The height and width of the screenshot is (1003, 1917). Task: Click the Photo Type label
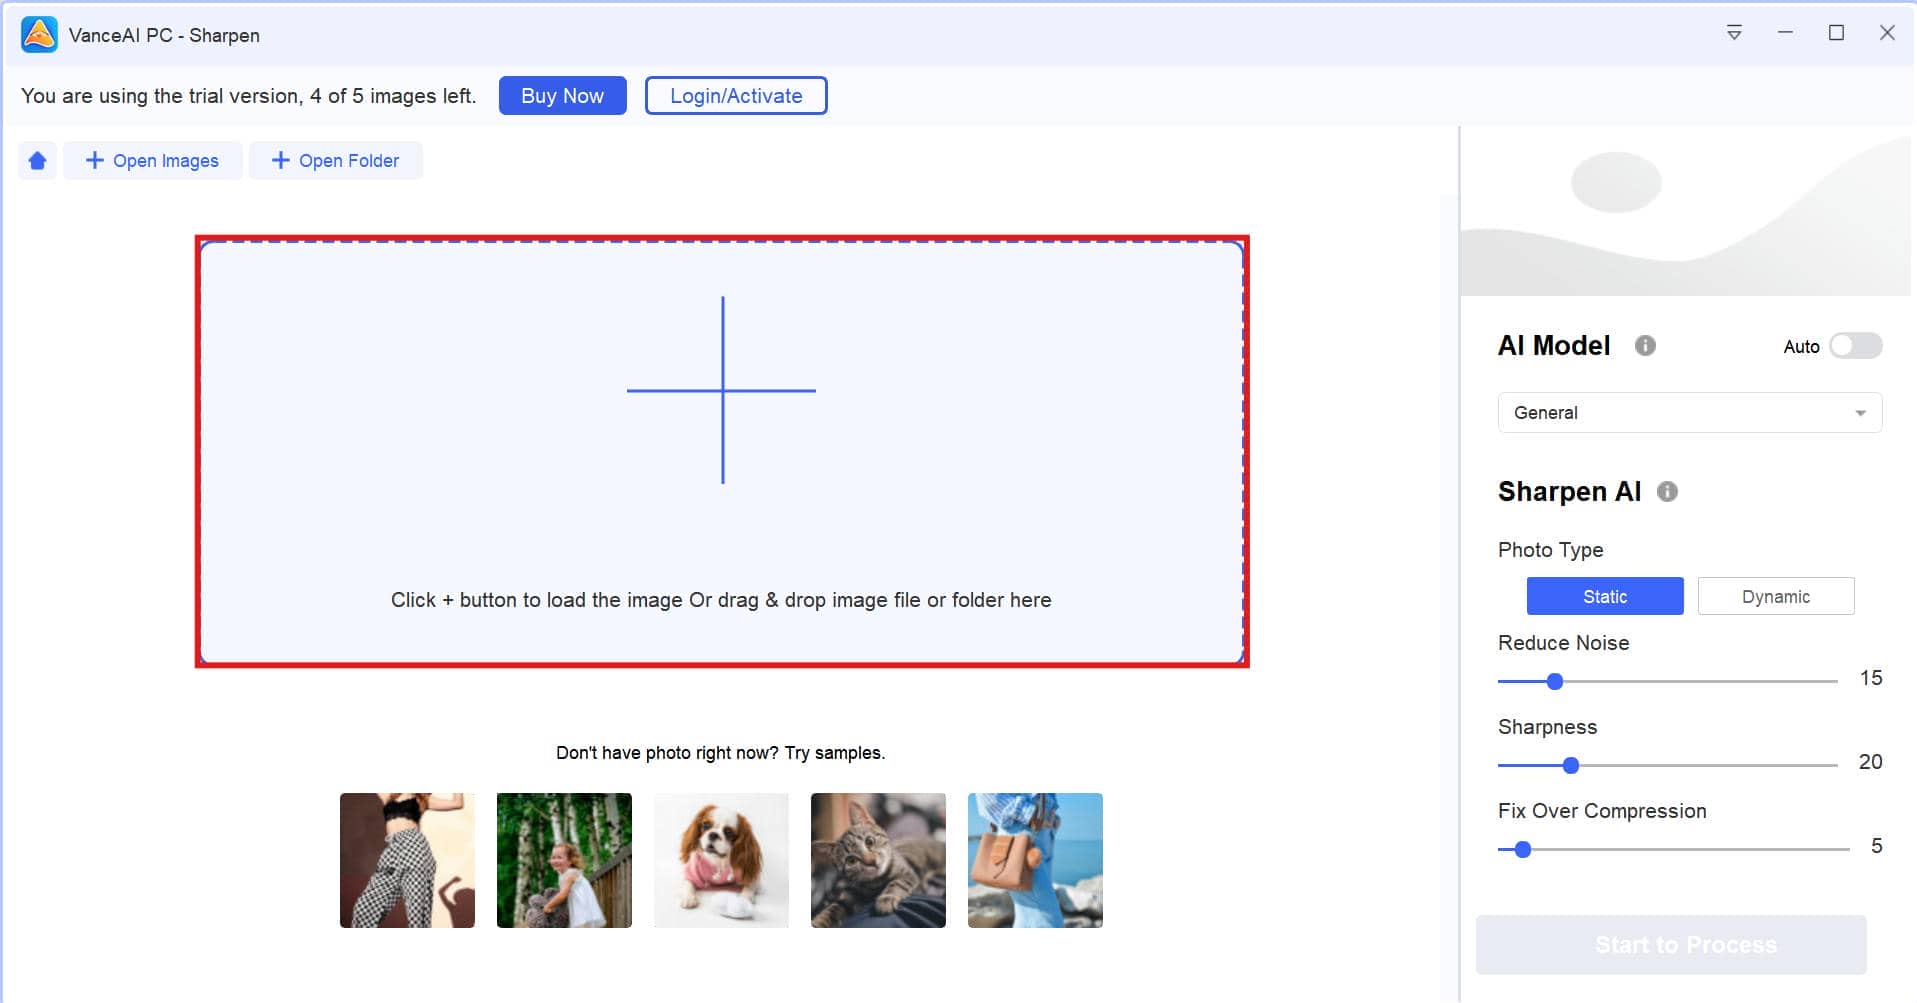1551,550
